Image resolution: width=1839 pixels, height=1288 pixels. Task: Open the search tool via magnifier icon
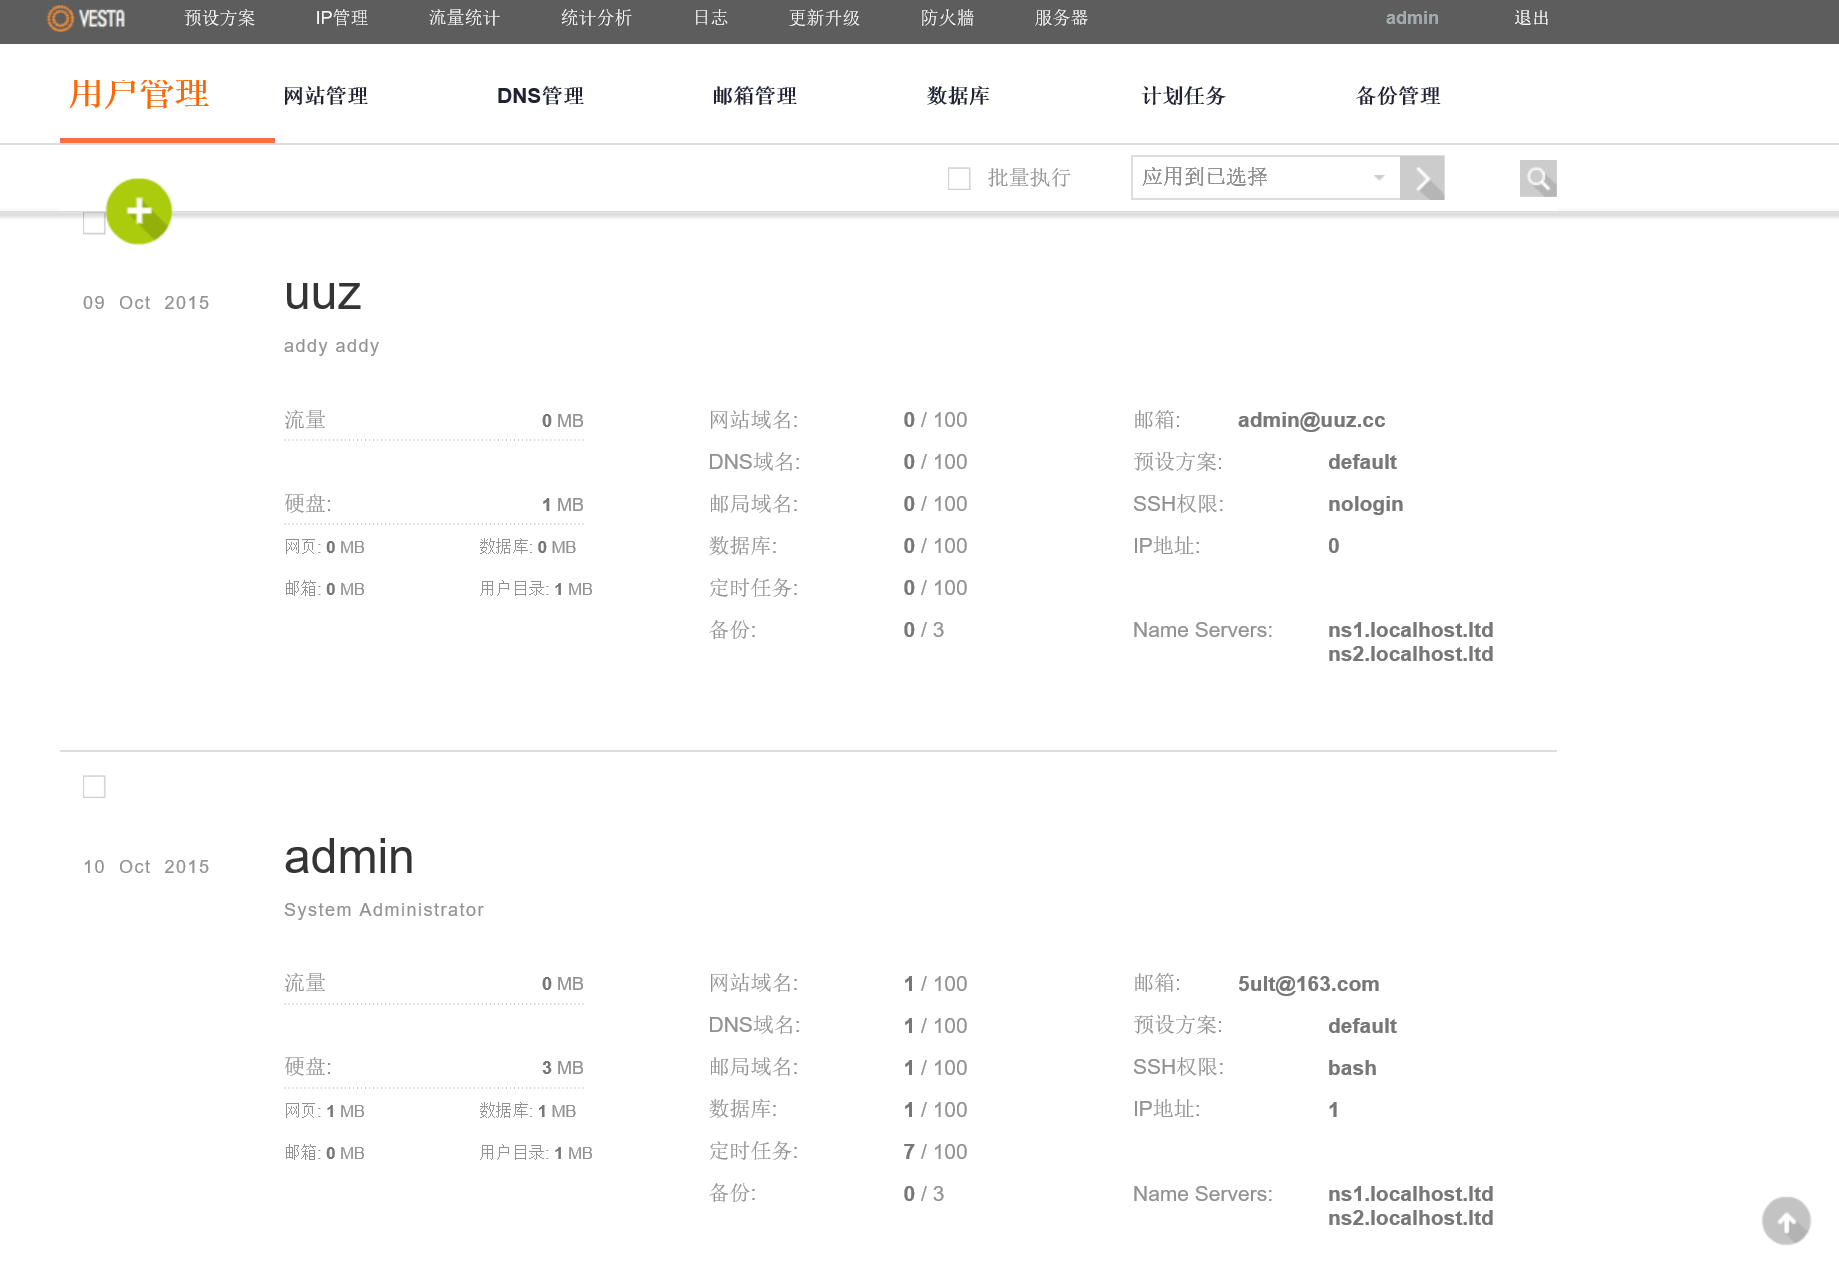1537,177
